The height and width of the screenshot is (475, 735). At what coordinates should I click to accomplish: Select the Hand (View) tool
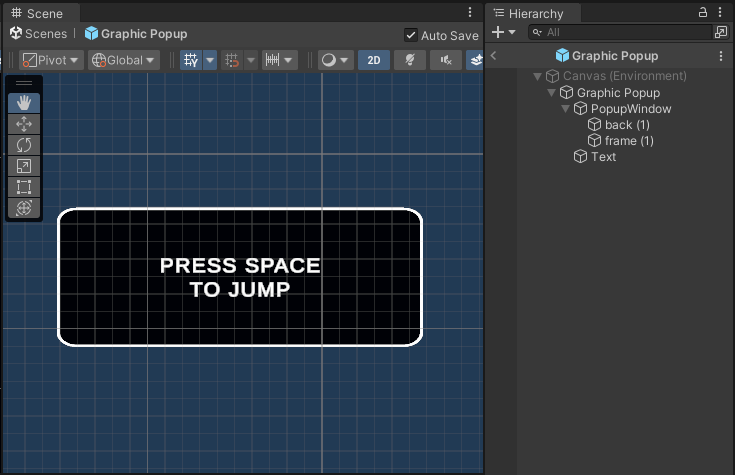click(24, 103)
